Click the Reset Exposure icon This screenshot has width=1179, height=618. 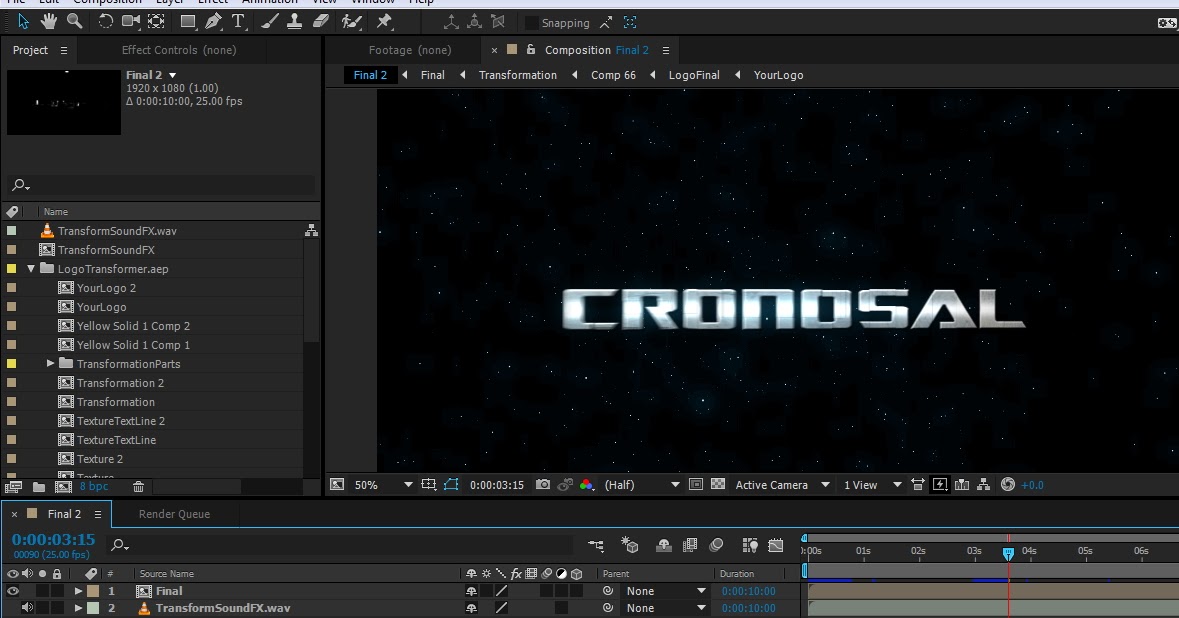[1008, 485]
